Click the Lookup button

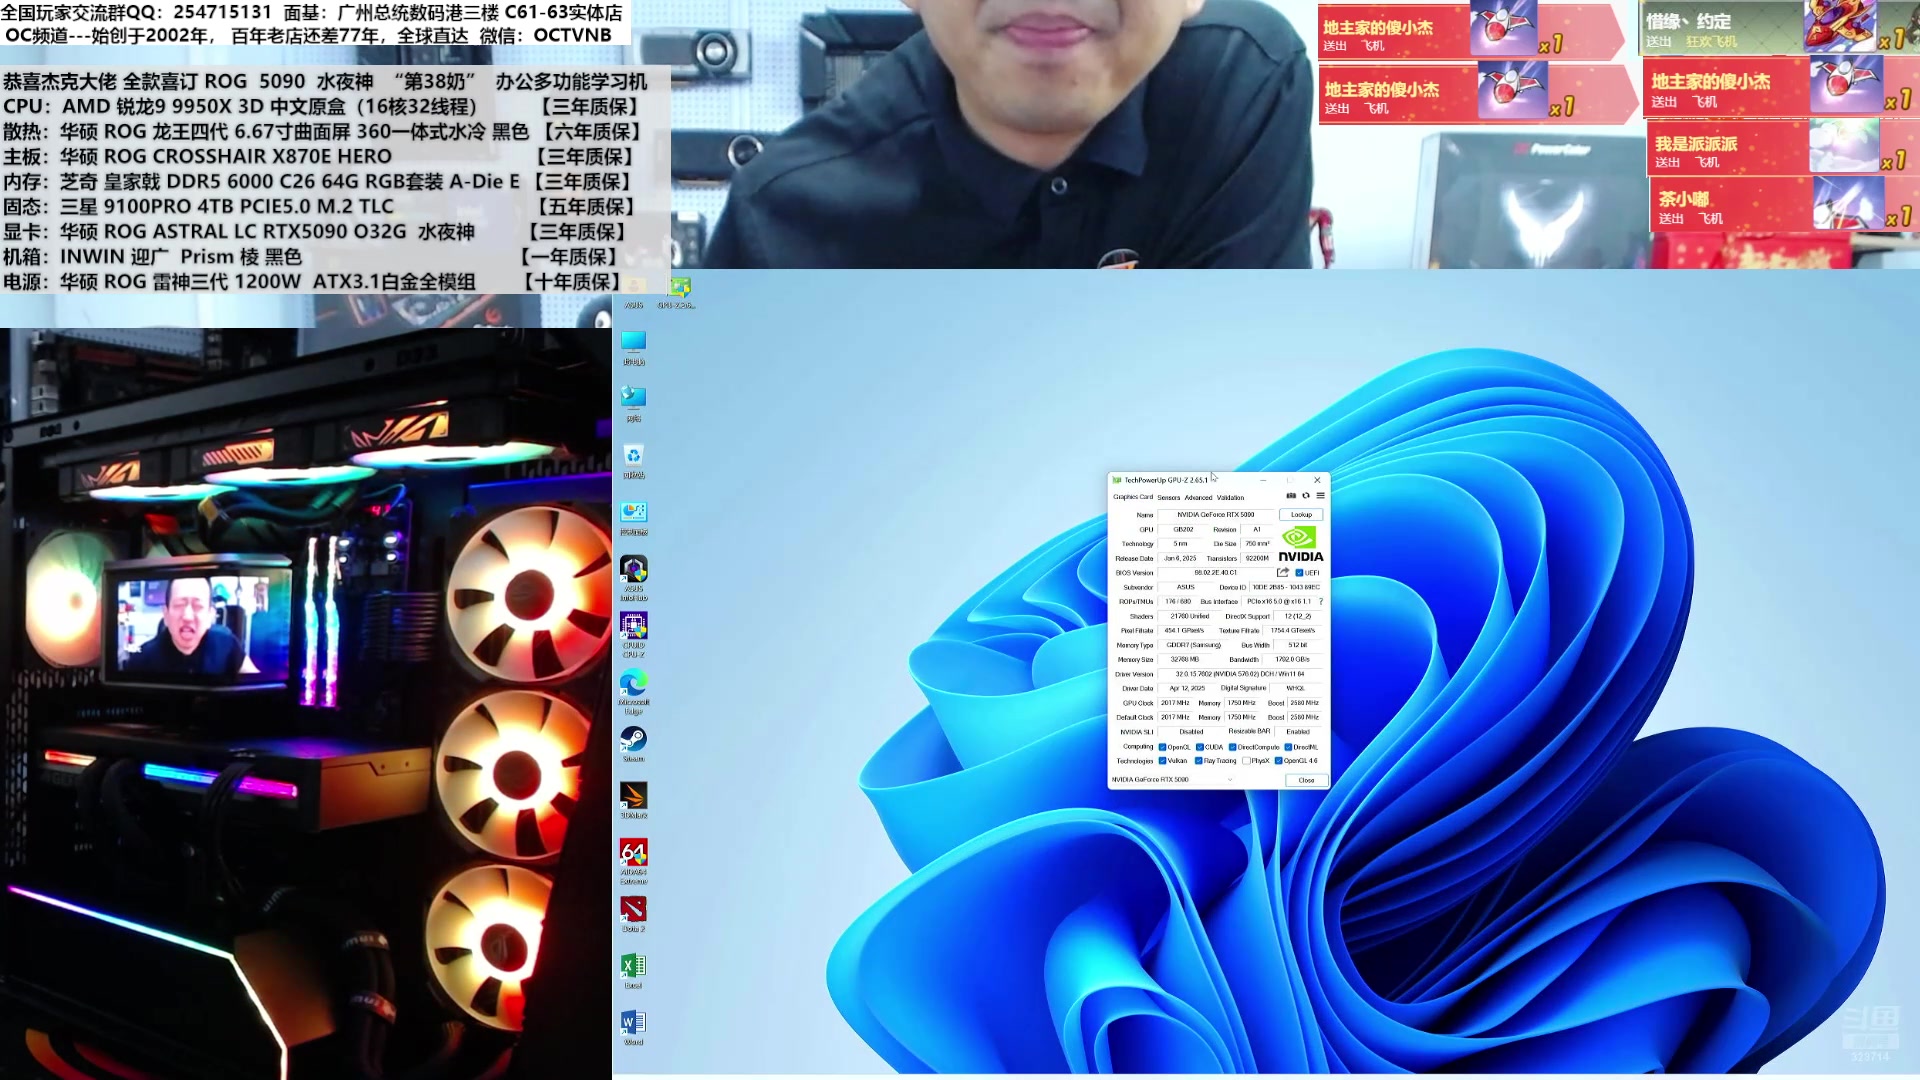1301,515
